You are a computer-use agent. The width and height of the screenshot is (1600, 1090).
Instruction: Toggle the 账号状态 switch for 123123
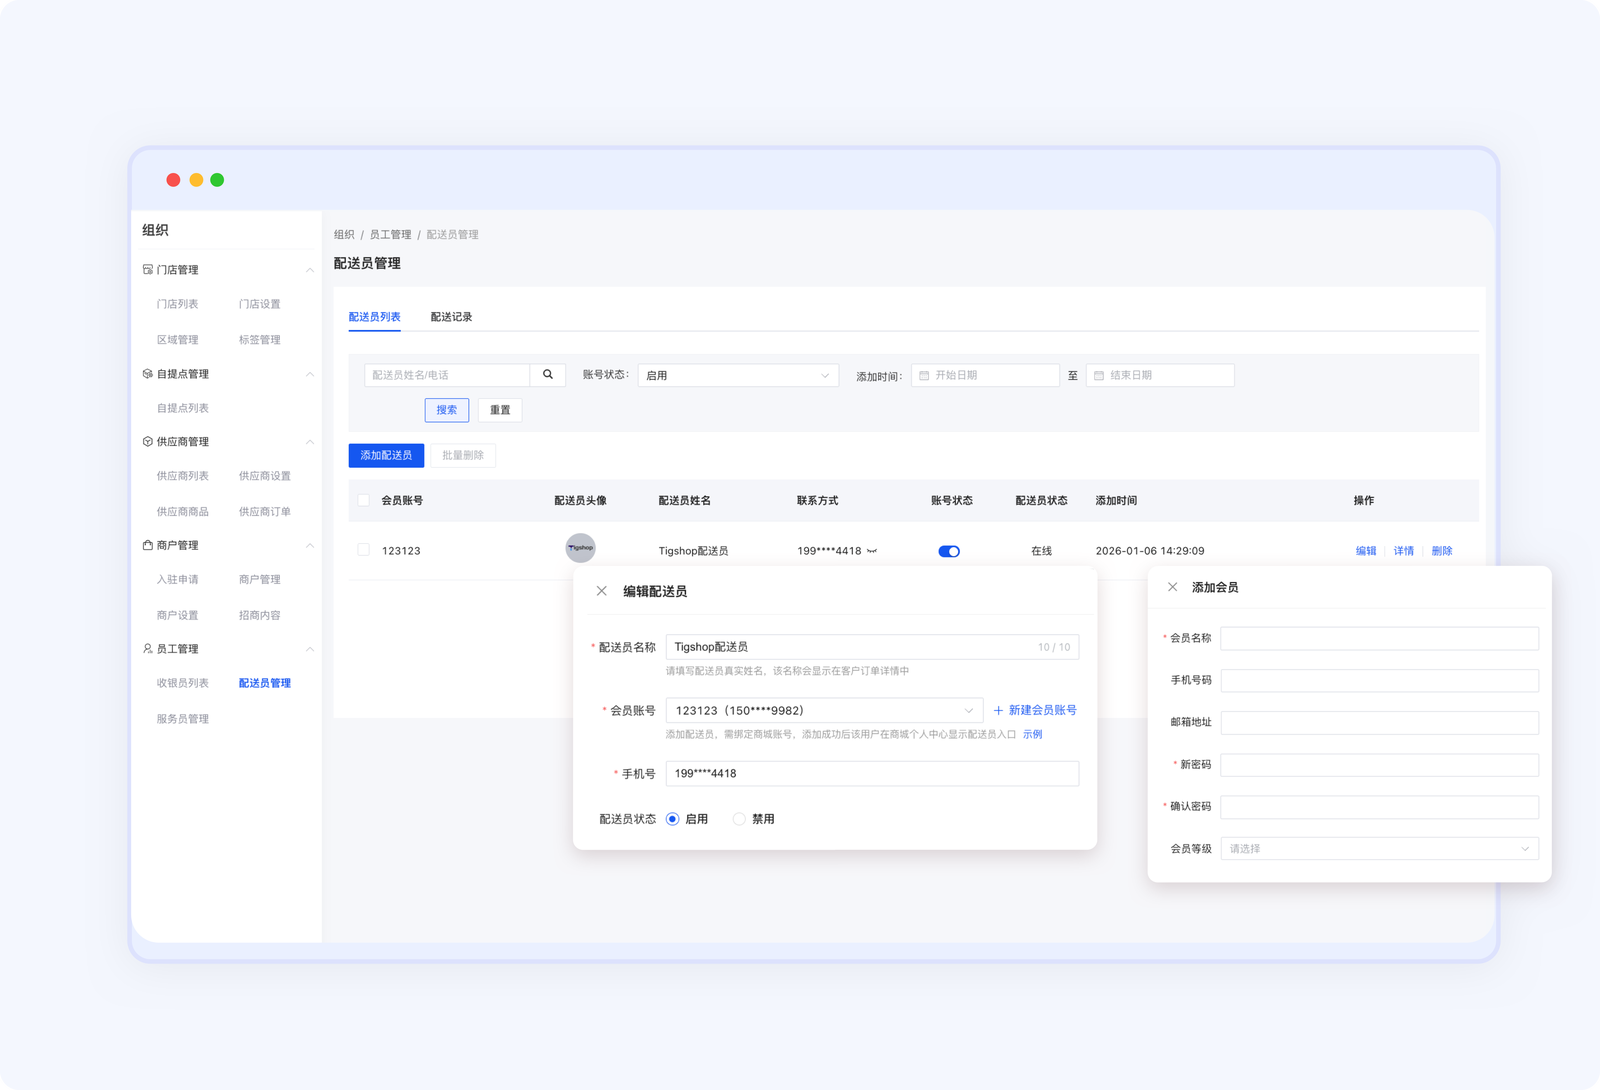click(x=949, y=551)
